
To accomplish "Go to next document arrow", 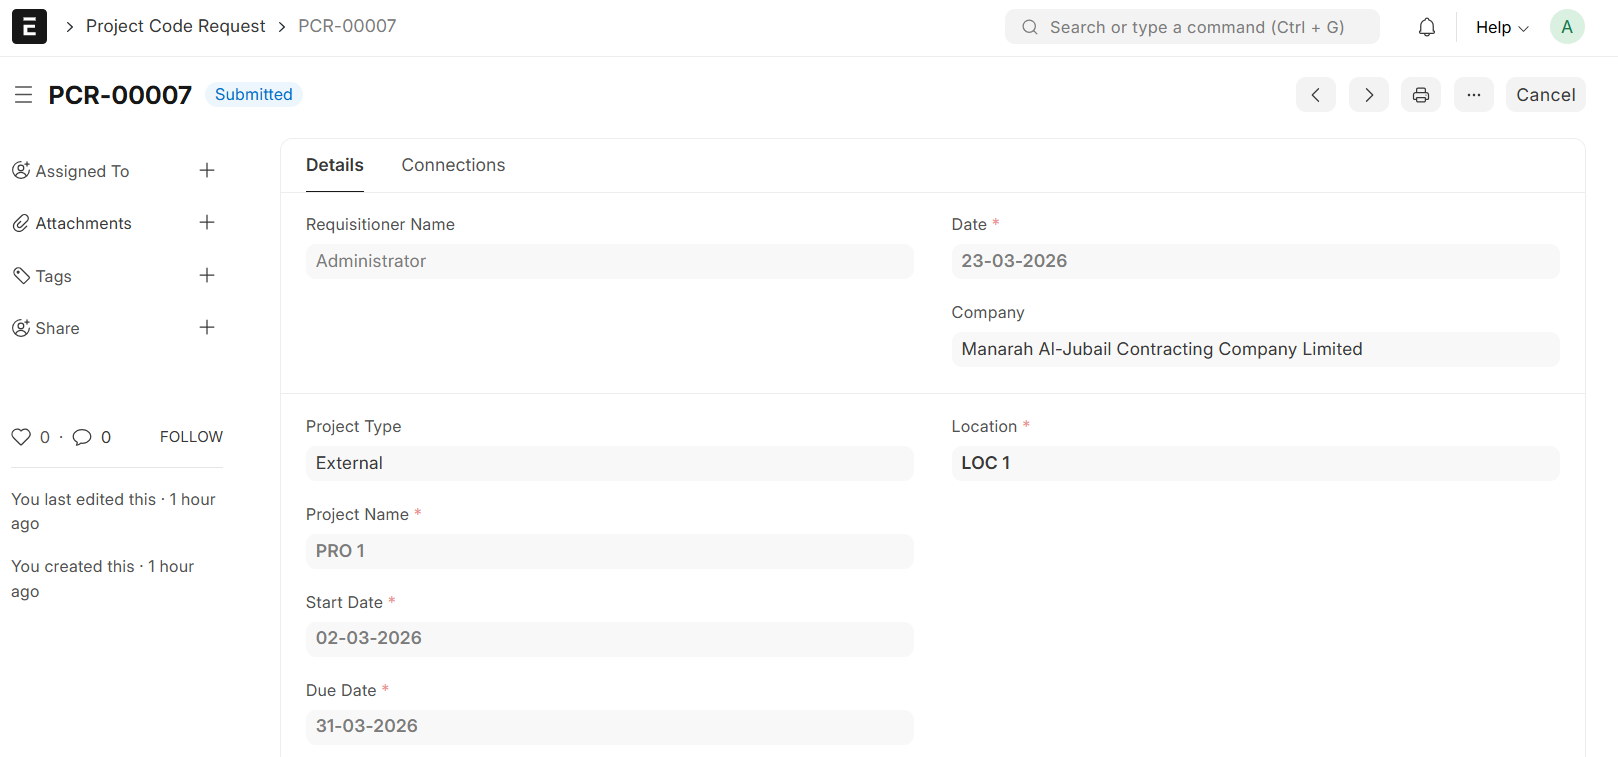I will click(1368, 95).
